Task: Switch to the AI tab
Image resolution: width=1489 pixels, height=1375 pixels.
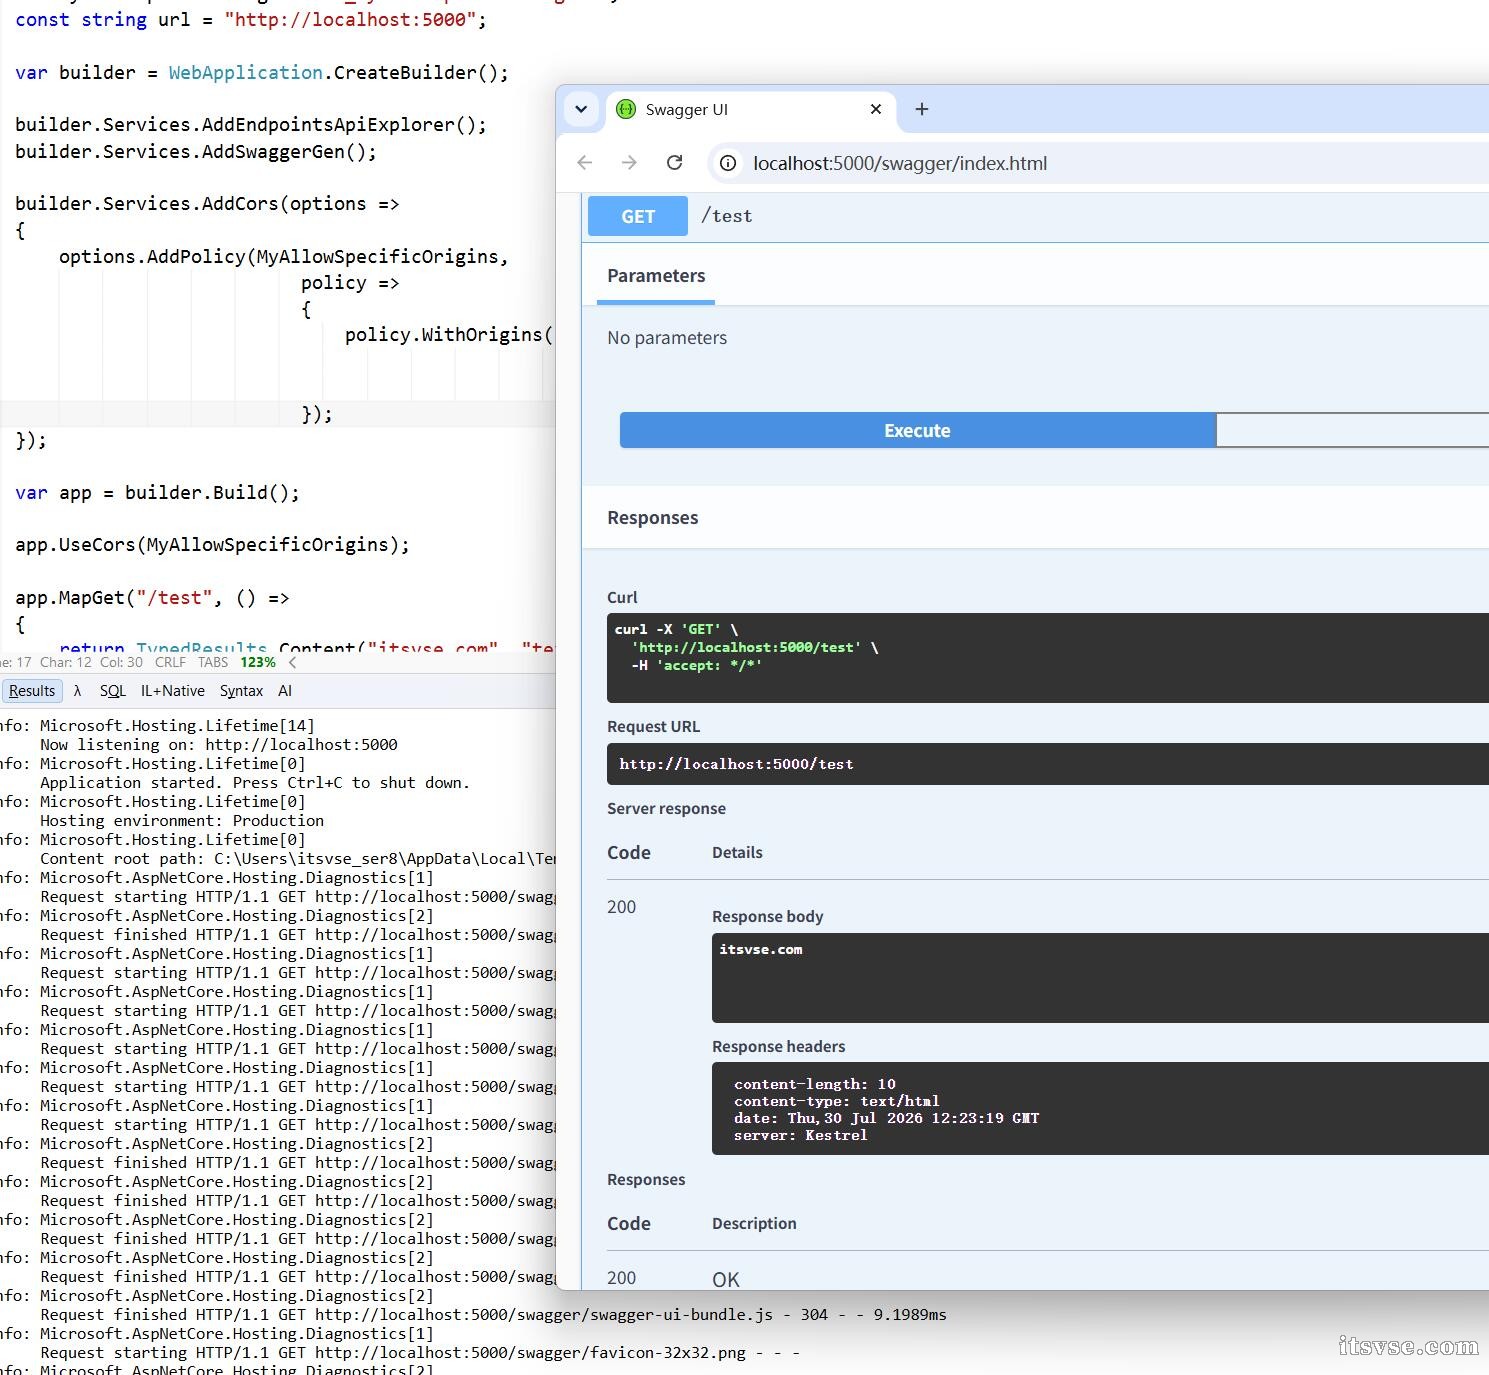Action: [285, 691]
